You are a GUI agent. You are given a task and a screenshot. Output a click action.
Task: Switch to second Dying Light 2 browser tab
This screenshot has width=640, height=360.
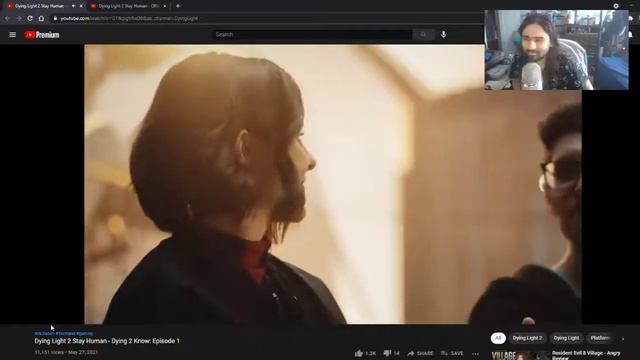(128, 6)
